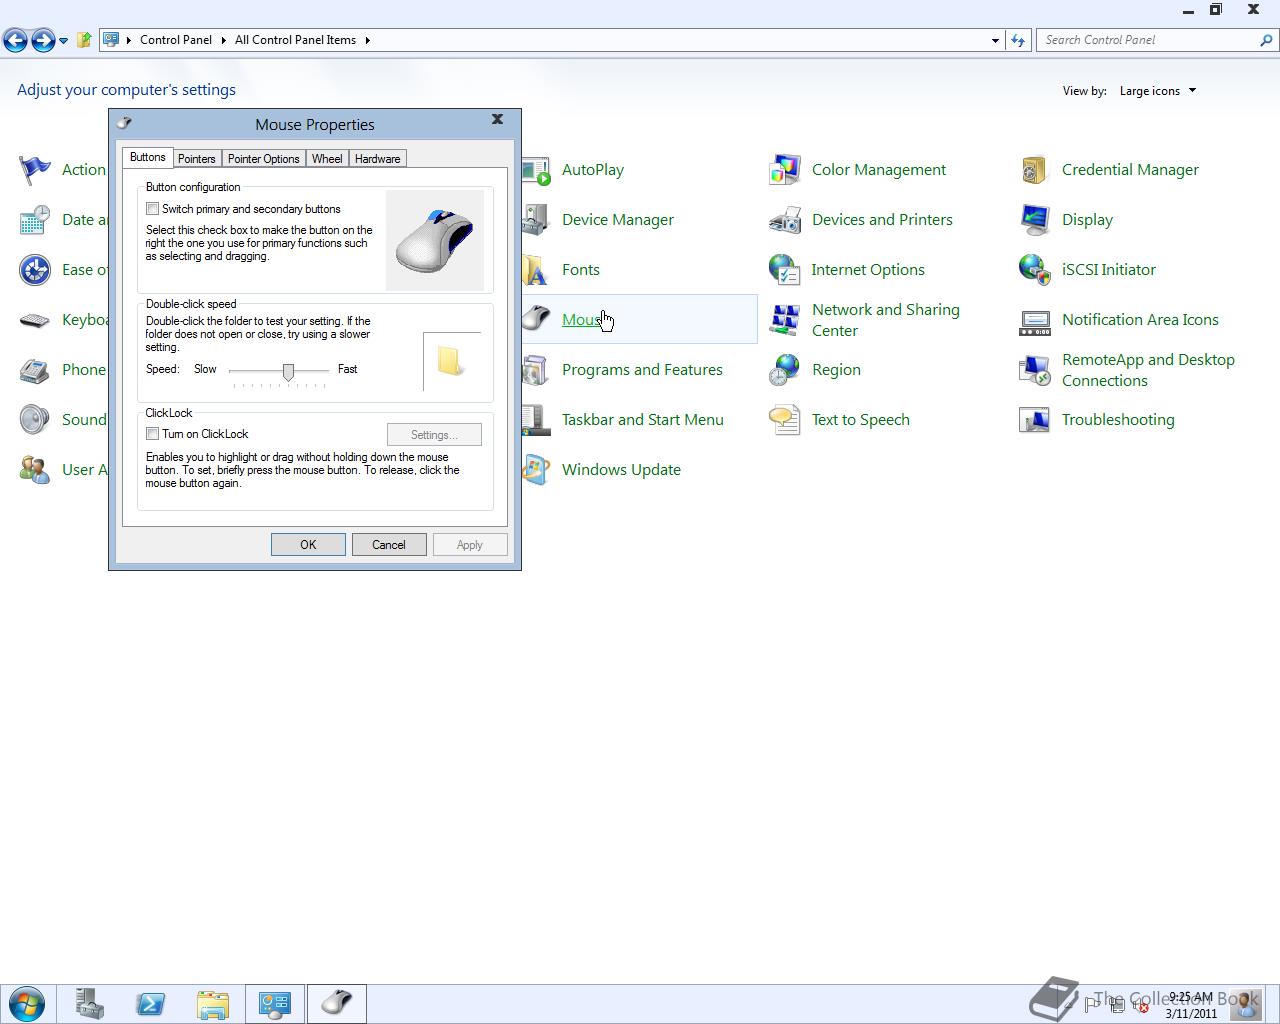Open Programs and Features link
Screen dimensions: 1280x1024
click(642, 370)
